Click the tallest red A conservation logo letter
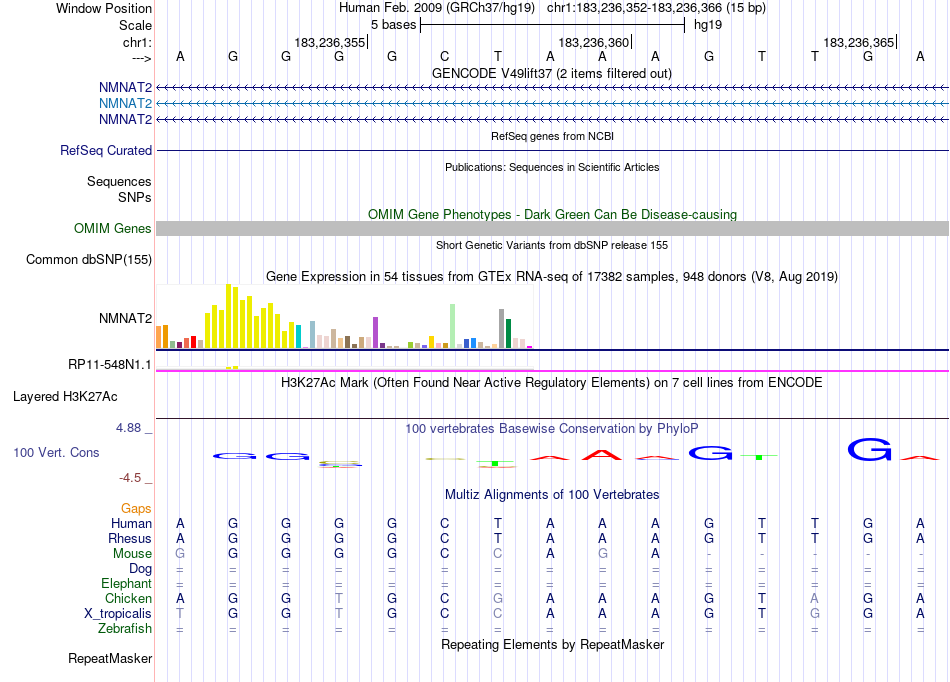Viewport: 950px width, 682px height. (602, 455)
